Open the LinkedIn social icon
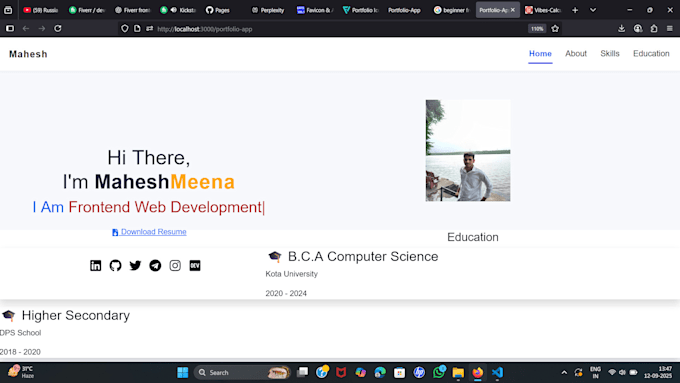 (x=95, y=265)
